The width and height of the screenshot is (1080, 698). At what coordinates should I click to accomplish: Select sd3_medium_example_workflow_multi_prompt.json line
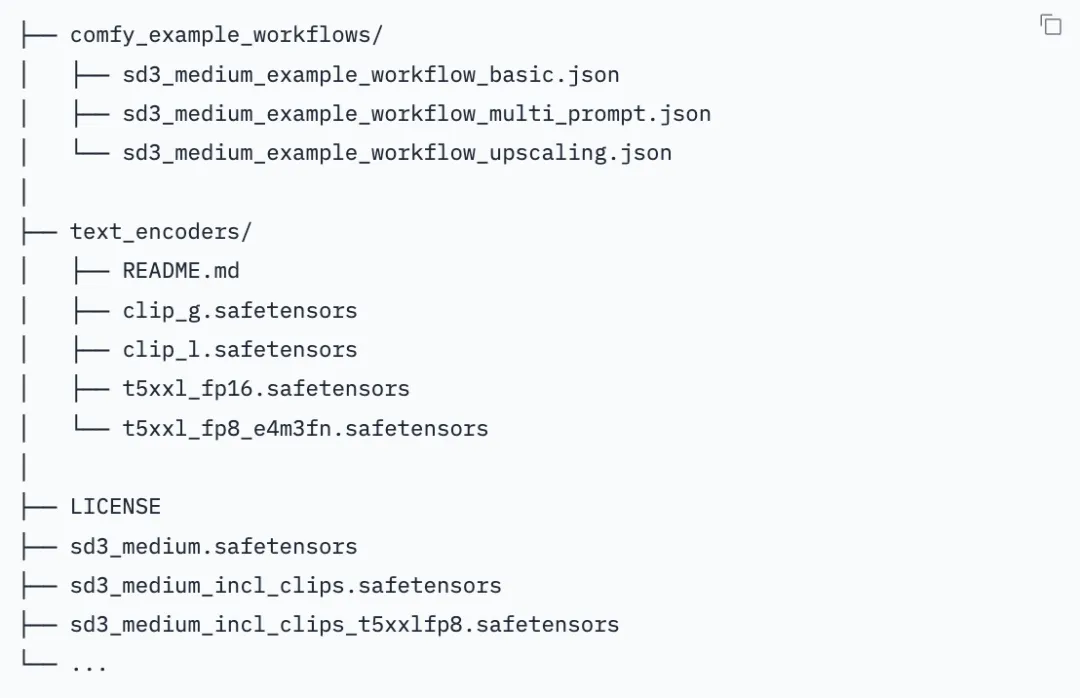pyautogui.click(x=417, y=114)
